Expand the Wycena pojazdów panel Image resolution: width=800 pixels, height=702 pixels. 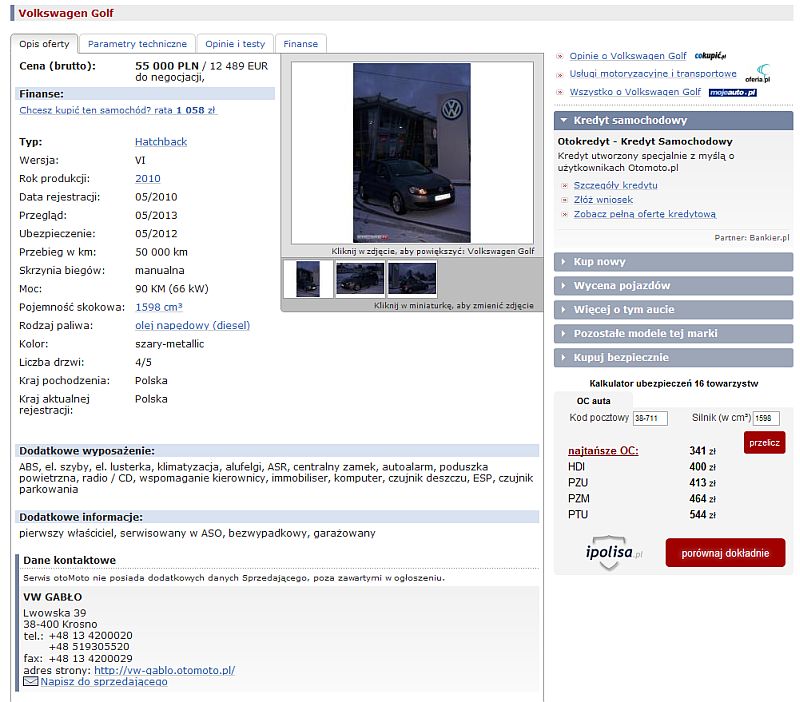click(x=673, y=286)
